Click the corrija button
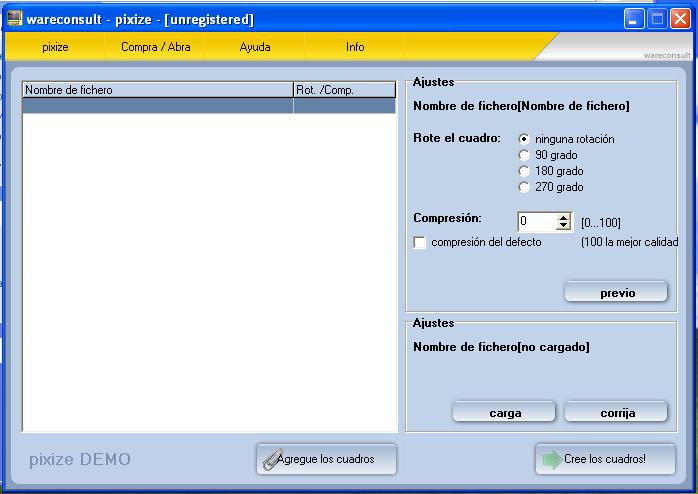Viewport: 698px width, 494px height. click(616, 413)
